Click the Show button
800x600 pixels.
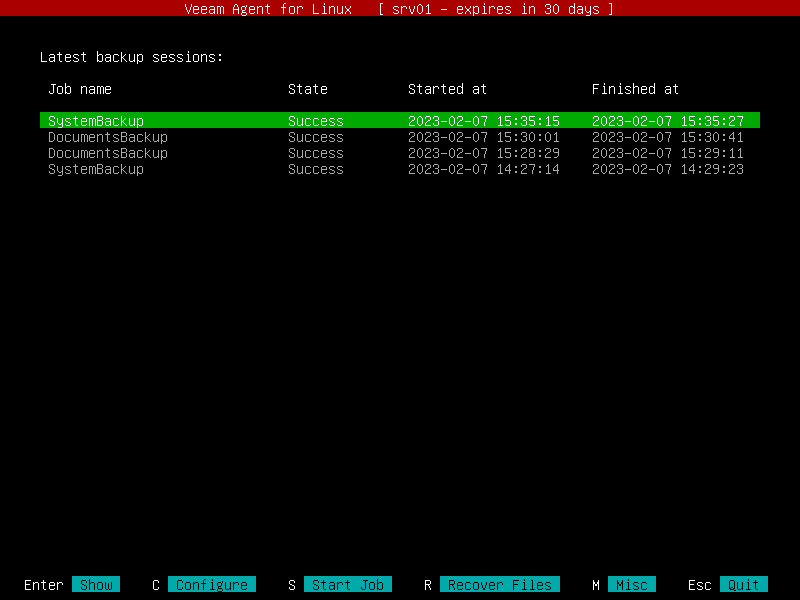click(x=96, y=584)
